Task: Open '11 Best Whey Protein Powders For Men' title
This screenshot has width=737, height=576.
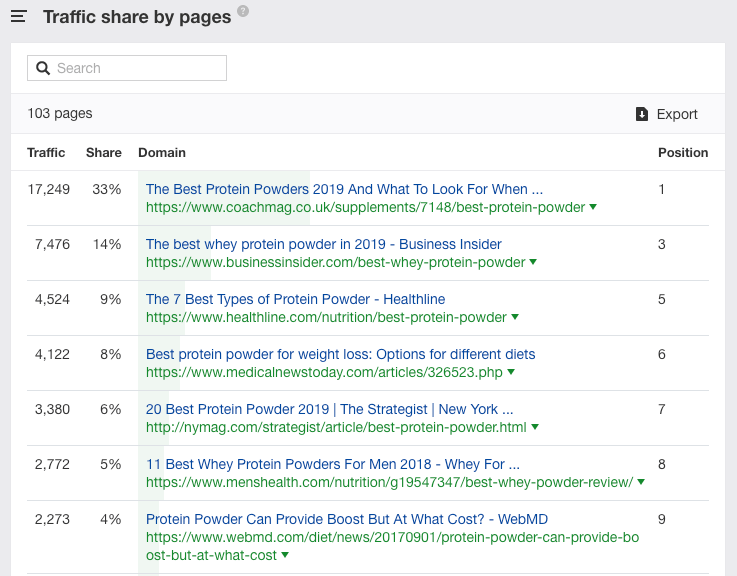Action: (x=332, y=464)
